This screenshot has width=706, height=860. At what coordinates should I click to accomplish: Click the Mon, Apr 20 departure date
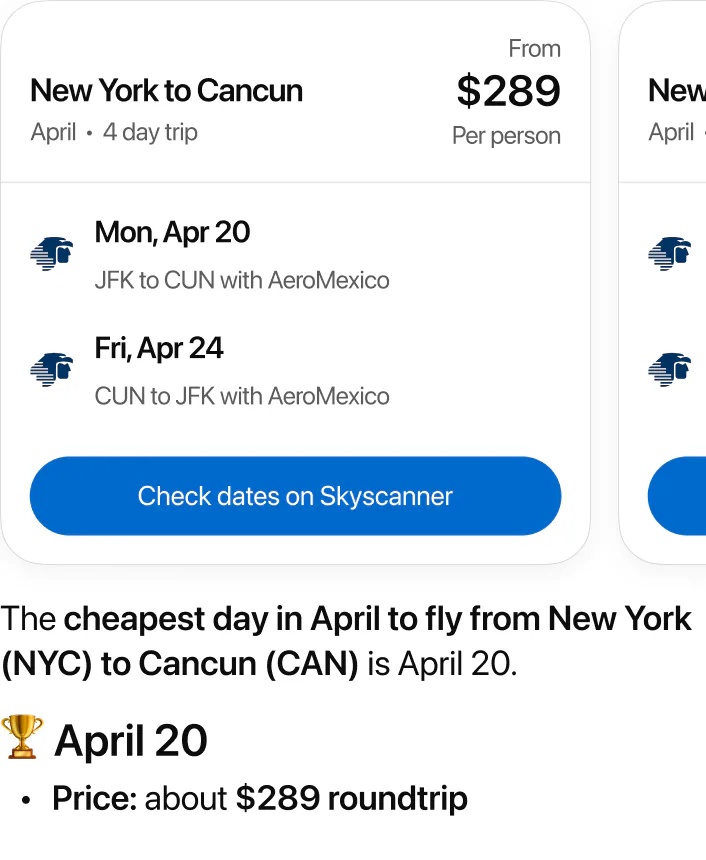pyautogui.click(x=172, y=232)
